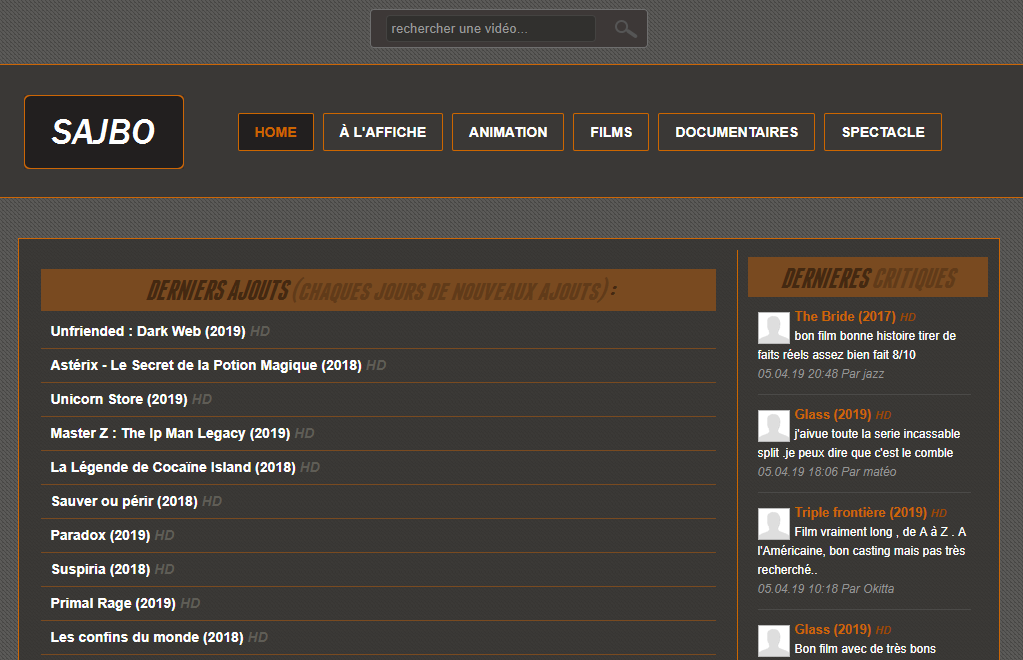
Task: Click review text 'bon film bonne histoire'
Action: (857, 345)
